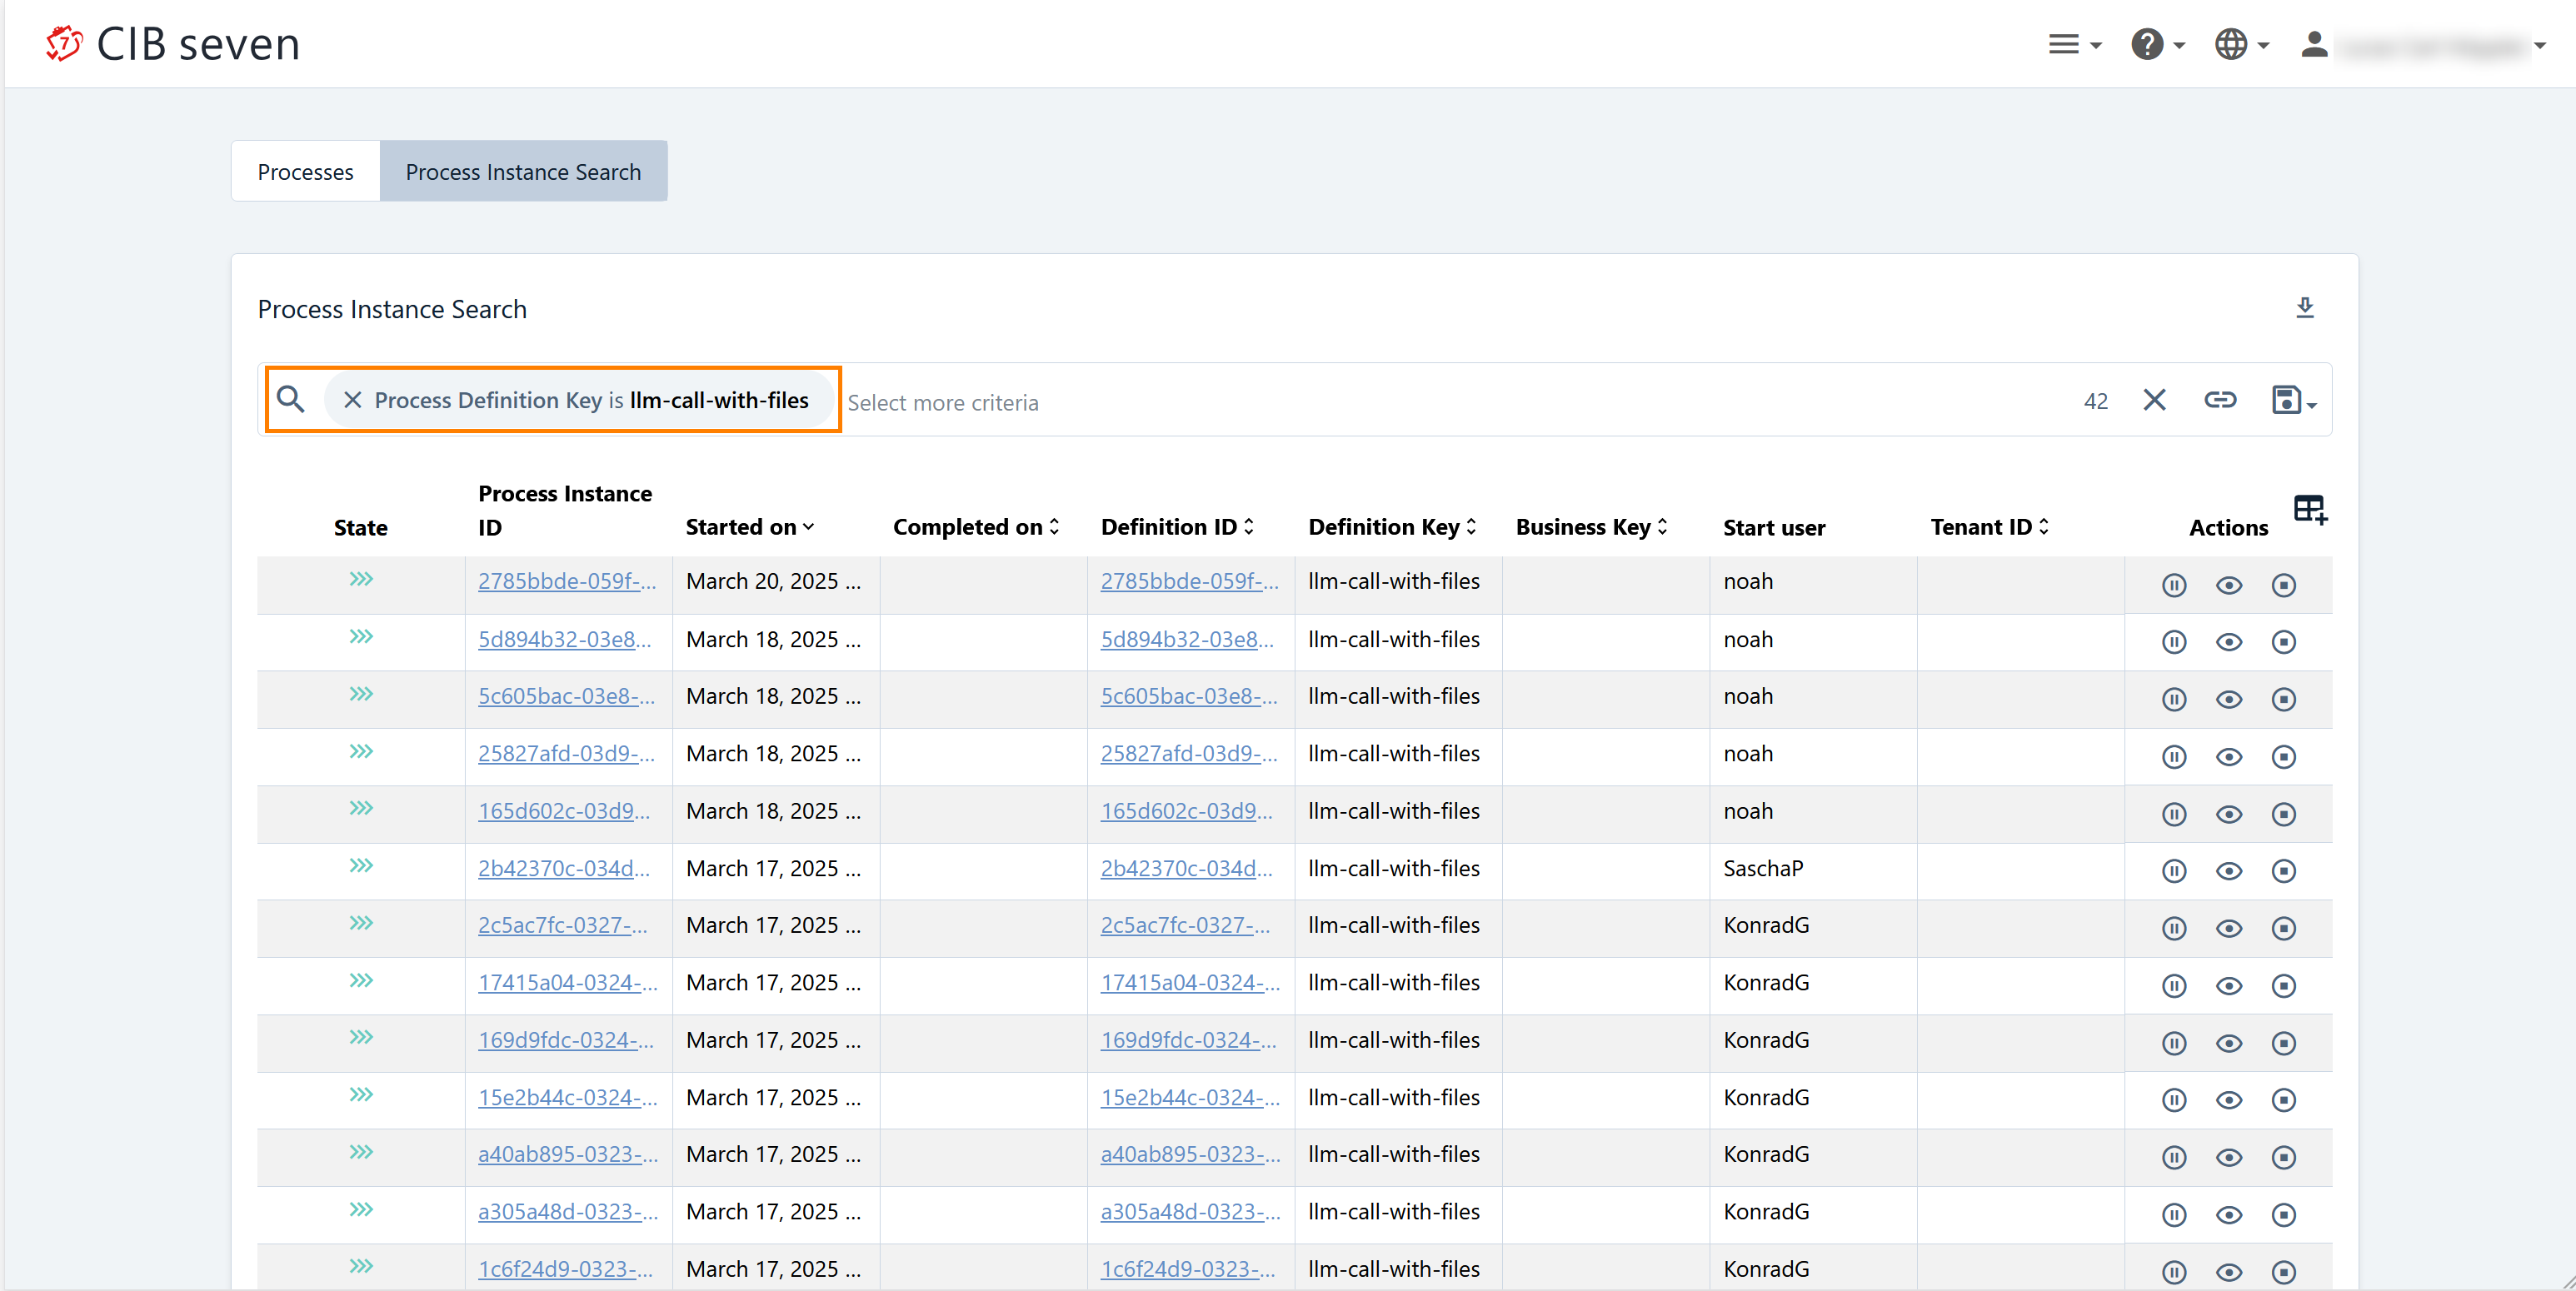Click the magnifying glass search icon
Image resolution: width=2576 pixels, height=1291 pixels.
point(291,400)
